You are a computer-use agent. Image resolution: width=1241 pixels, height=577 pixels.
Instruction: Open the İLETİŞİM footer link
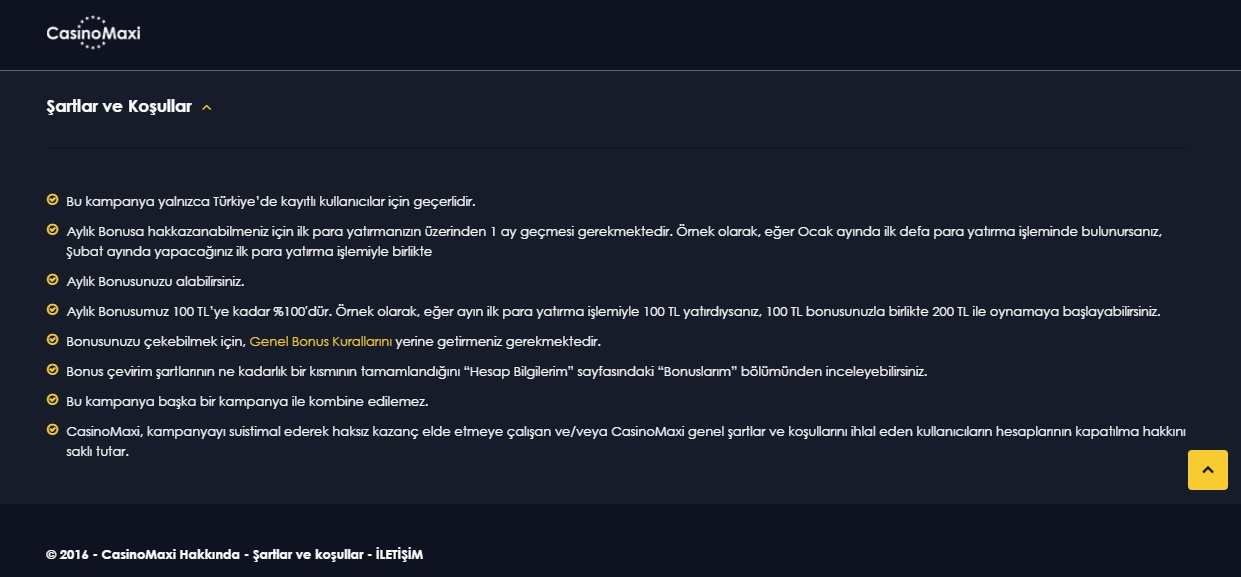click(399, 554)
